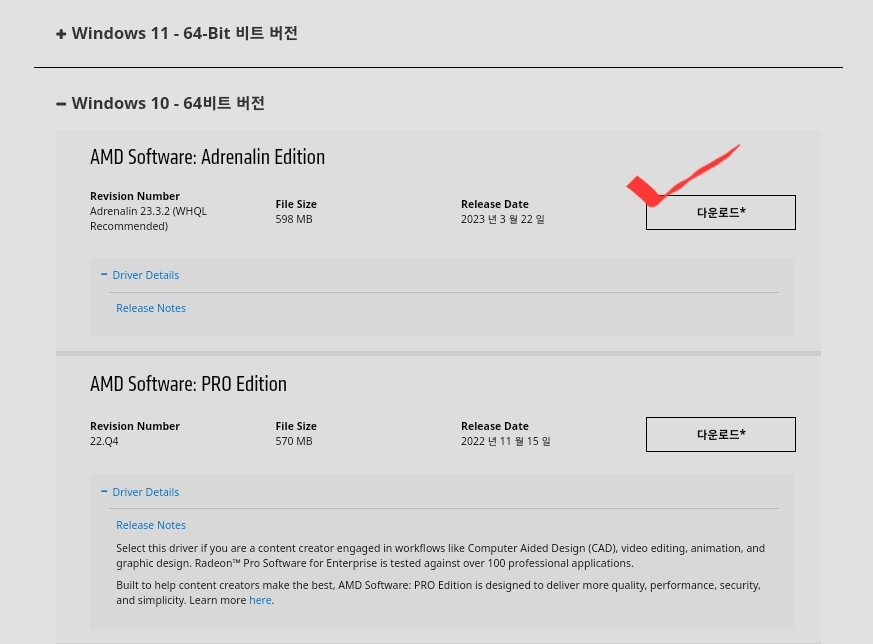Click the '22.Q4' revision number
The width and height of the screenshot is (873, 644).
(104, 441)
